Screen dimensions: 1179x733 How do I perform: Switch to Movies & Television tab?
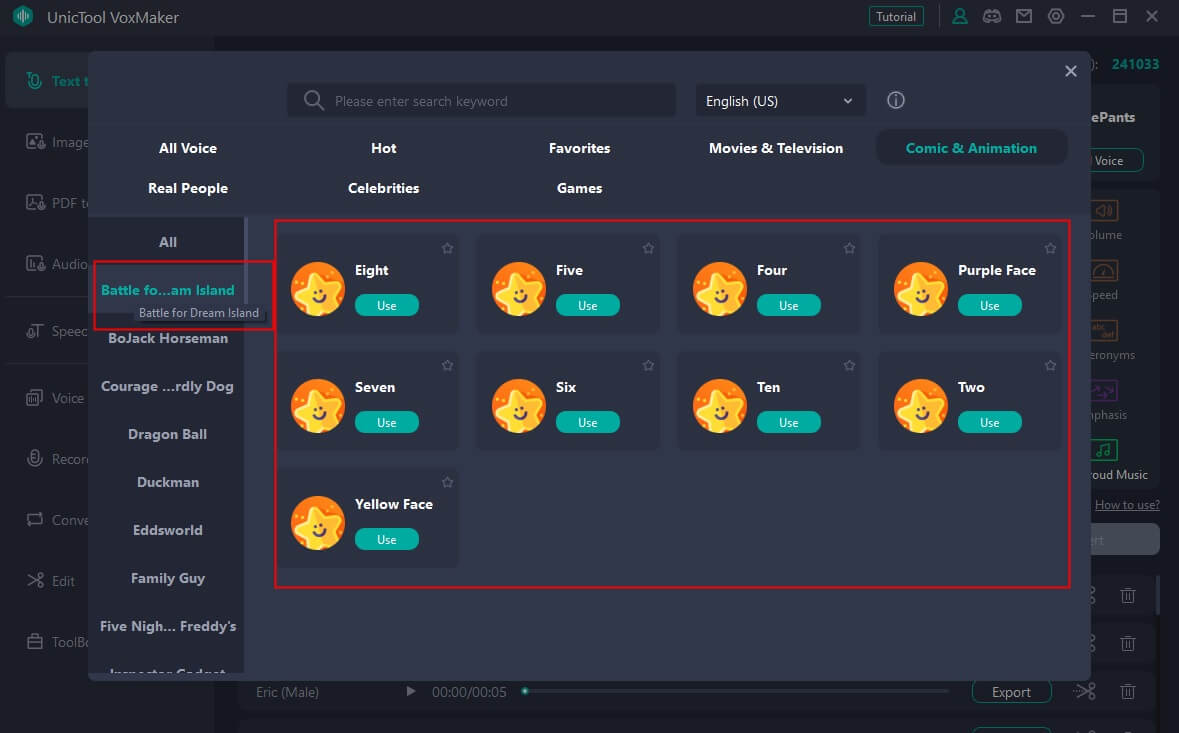776,148
